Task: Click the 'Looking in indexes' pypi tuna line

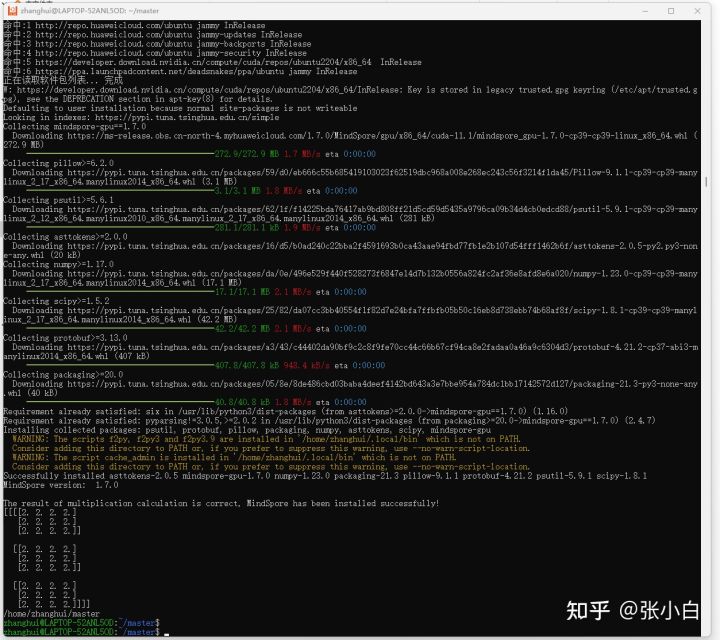Action: [x=141, y=117]
